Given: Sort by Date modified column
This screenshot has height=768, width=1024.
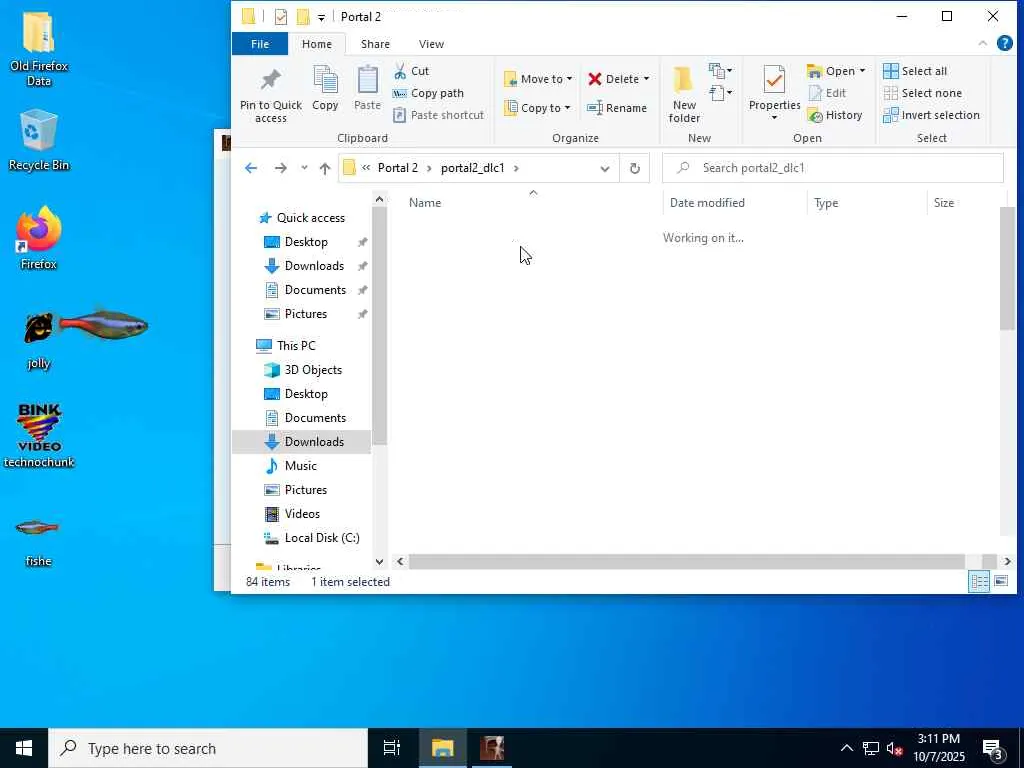Looking at the screenshot, I should (x=707, y=202).
